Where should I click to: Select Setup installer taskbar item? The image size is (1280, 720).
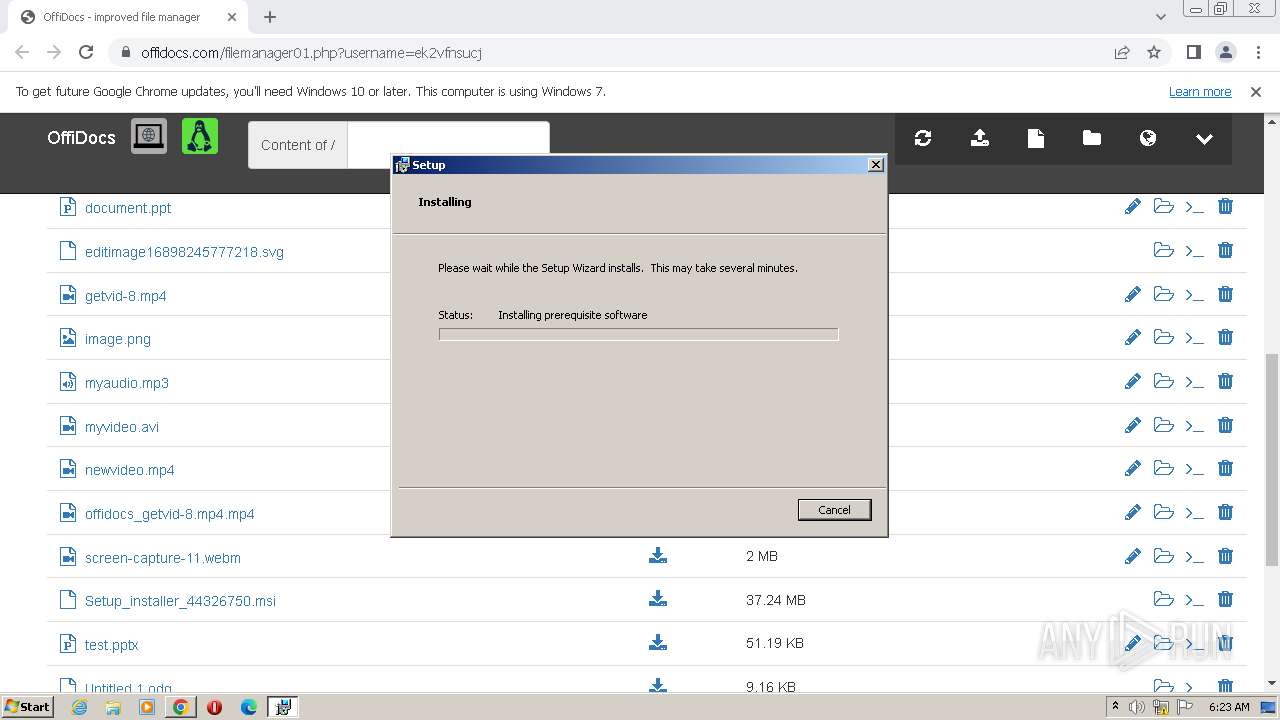click(283, 707)
